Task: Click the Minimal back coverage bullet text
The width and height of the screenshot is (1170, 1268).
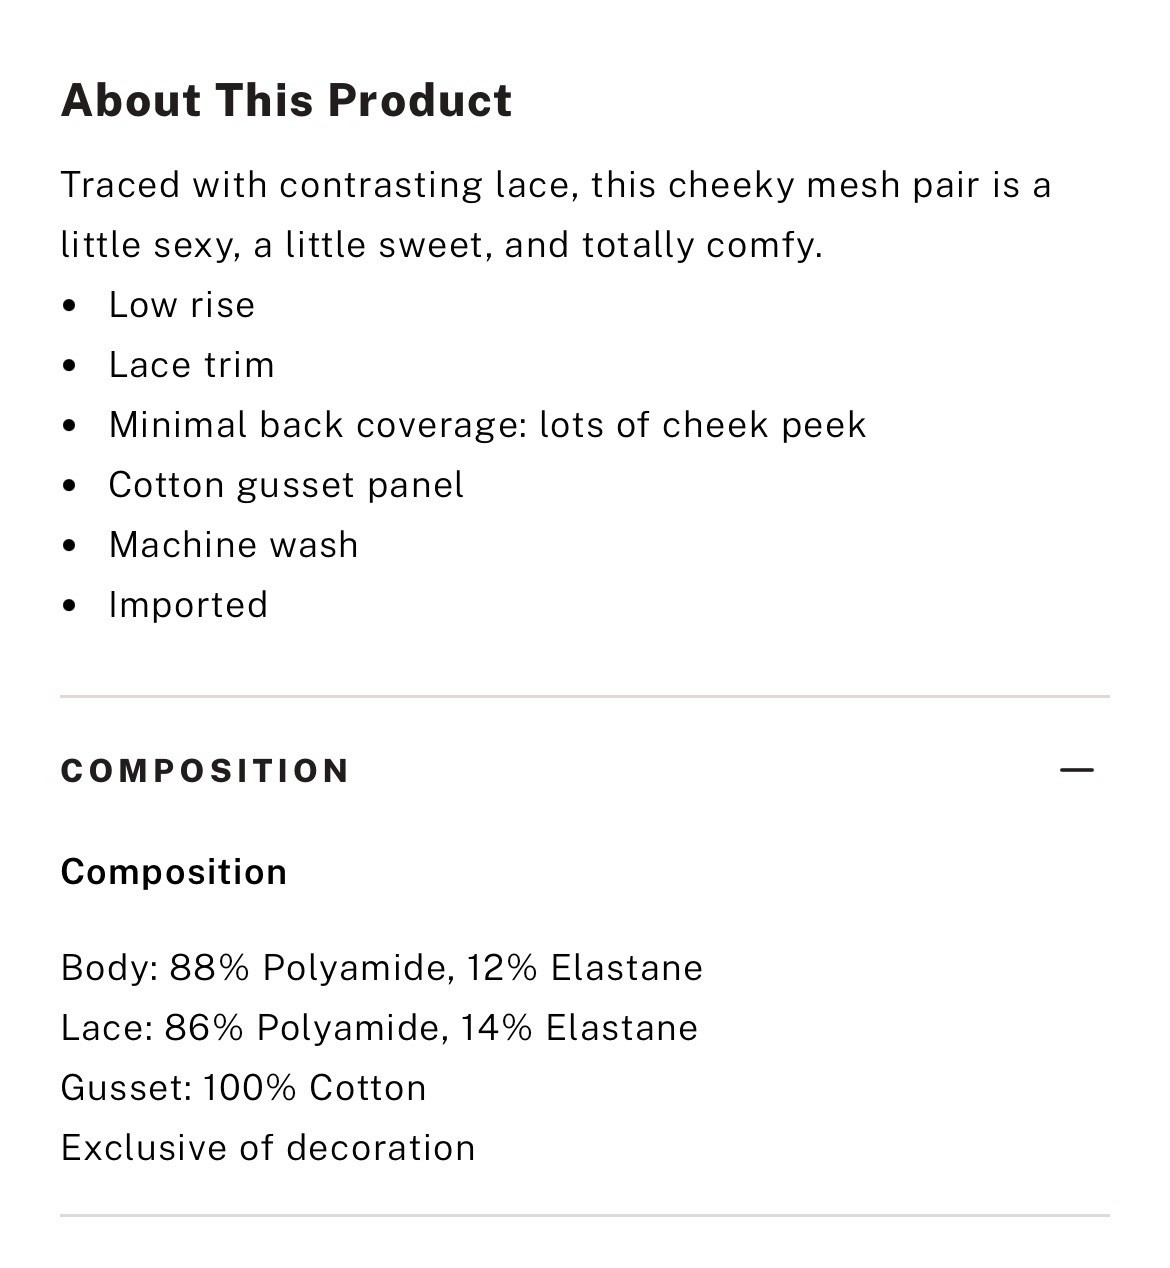Action: (487, 425)
